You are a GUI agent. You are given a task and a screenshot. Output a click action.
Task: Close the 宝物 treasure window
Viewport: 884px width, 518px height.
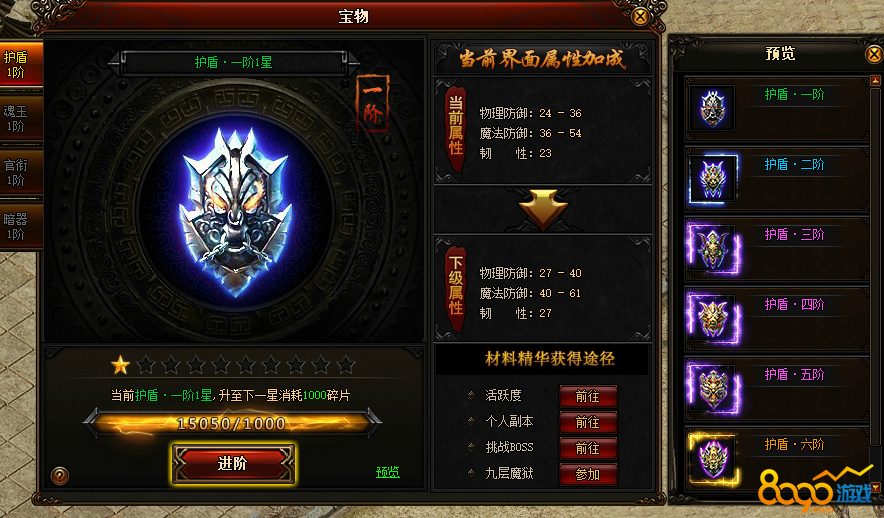[x=640, y=17]
